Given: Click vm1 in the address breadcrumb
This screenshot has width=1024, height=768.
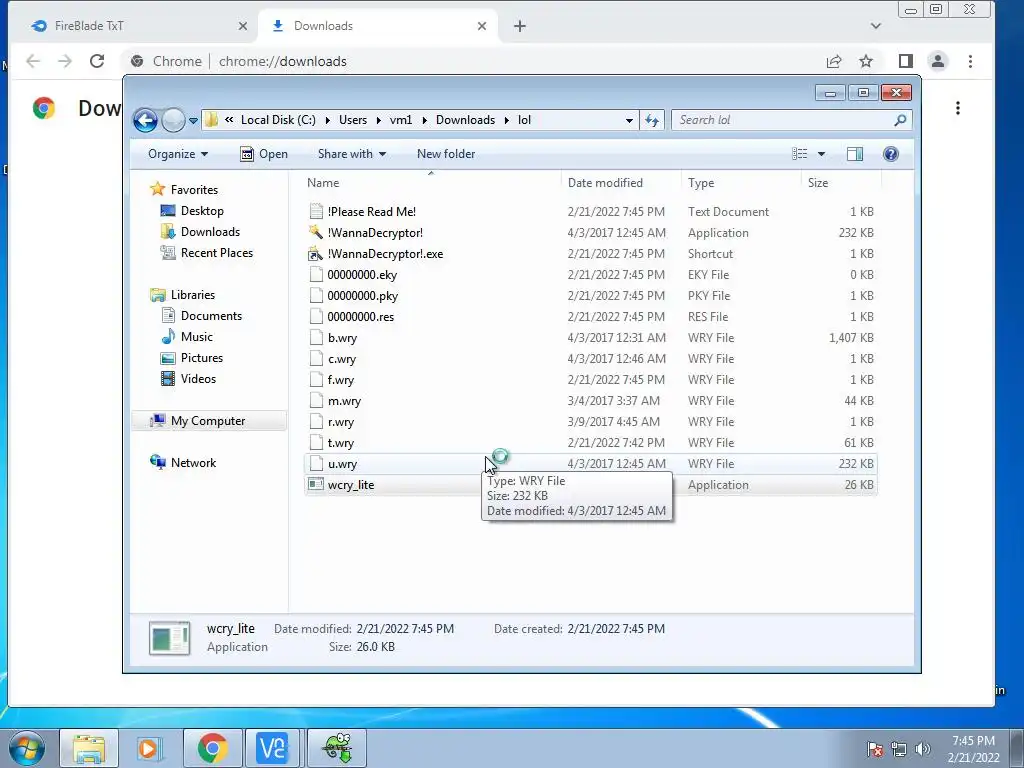Looking at the screenshot, I should click(401, 120).
